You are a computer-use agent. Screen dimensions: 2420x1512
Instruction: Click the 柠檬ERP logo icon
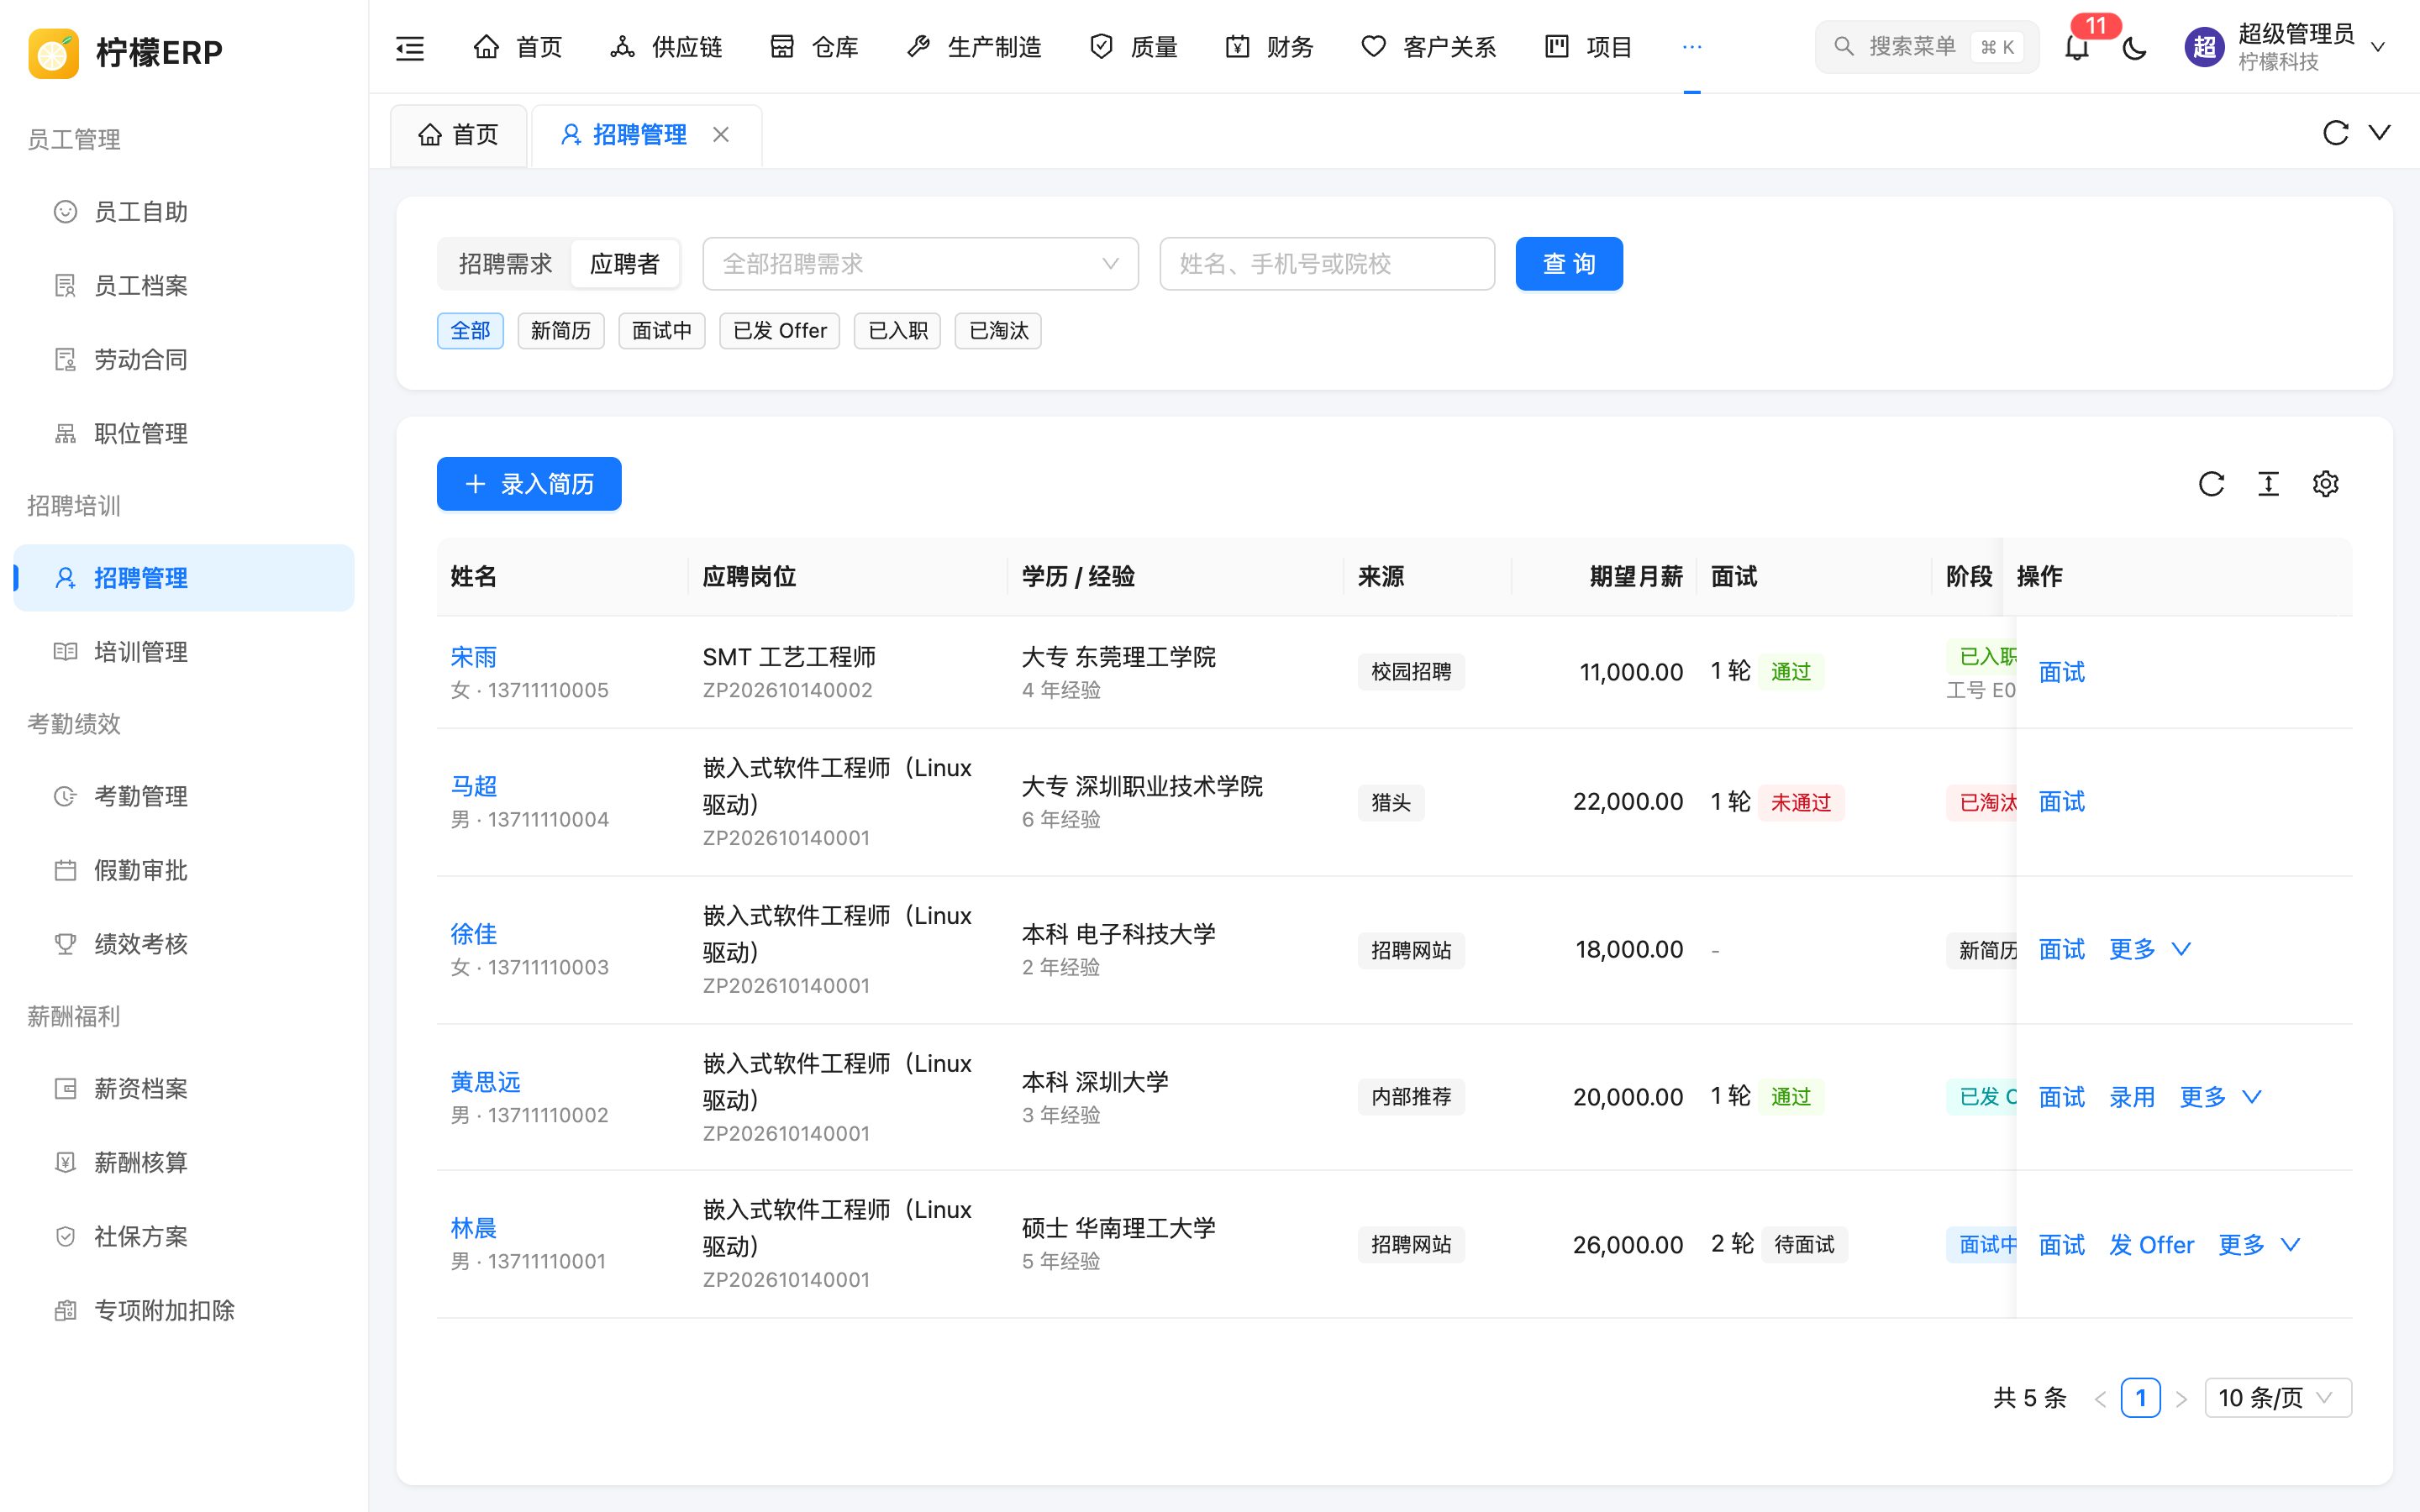pos(53,52)
